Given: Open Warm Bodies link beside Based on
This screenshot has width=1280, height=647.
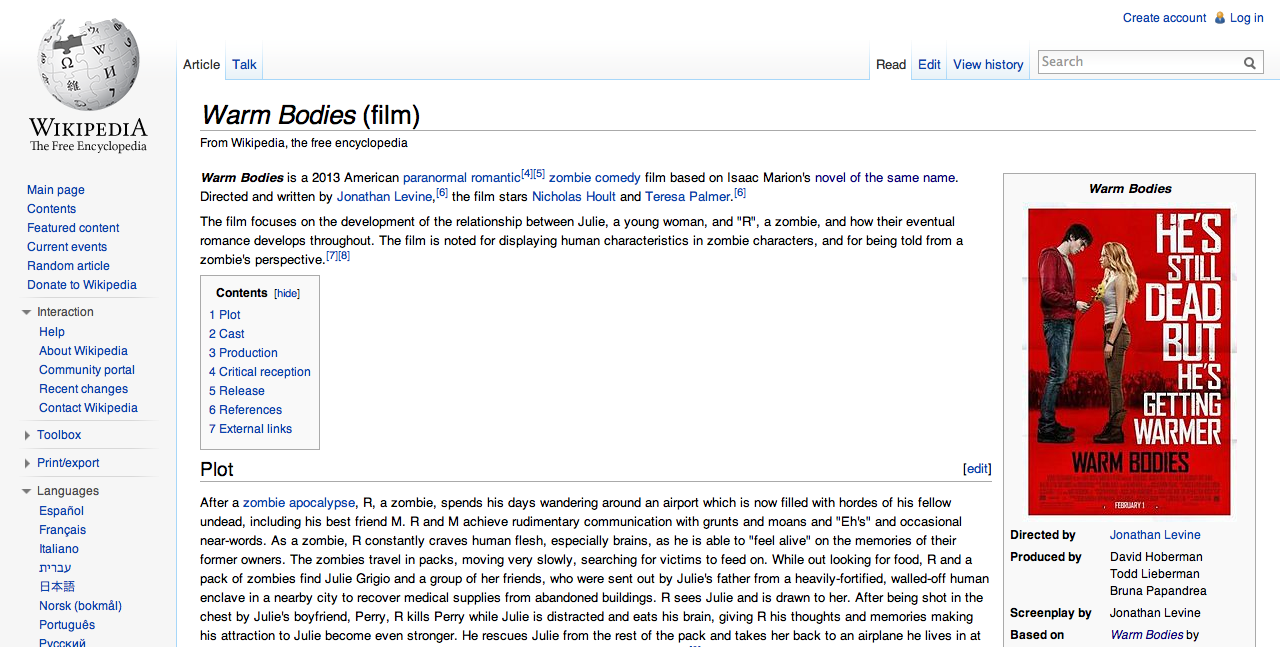Looking at the screenshot, I should tap(1147, 635).
